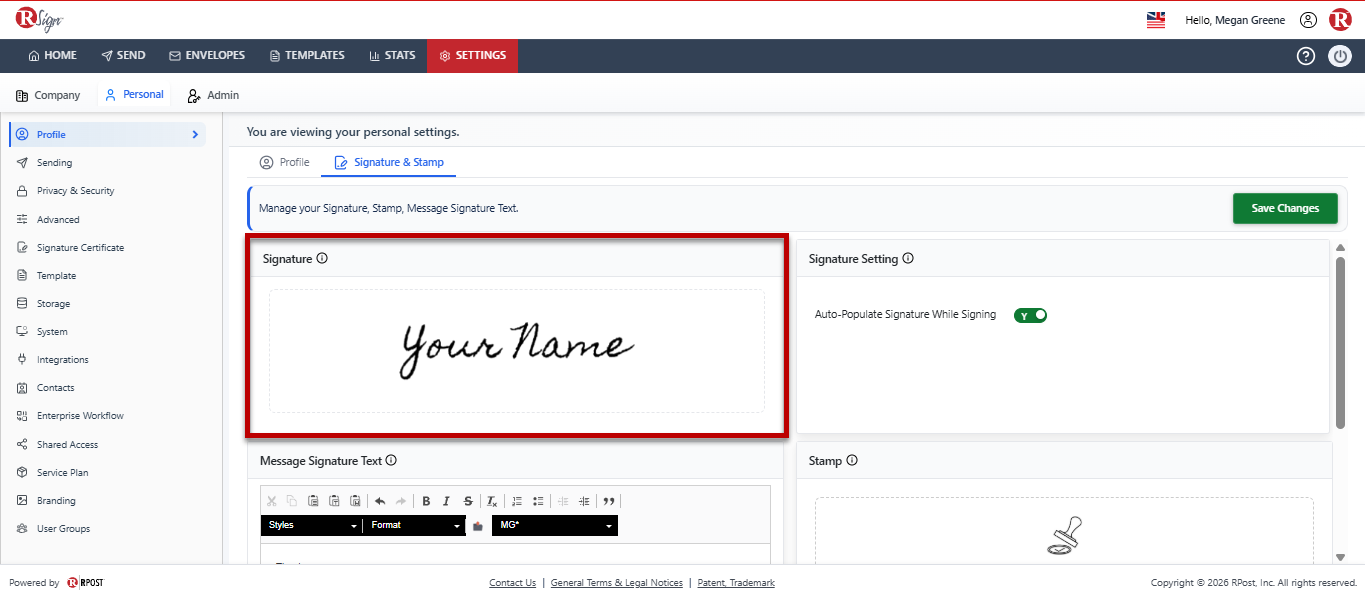The image size is (1365, 598).
Task: Click the power logout icon
Action: pos(1340,56)
